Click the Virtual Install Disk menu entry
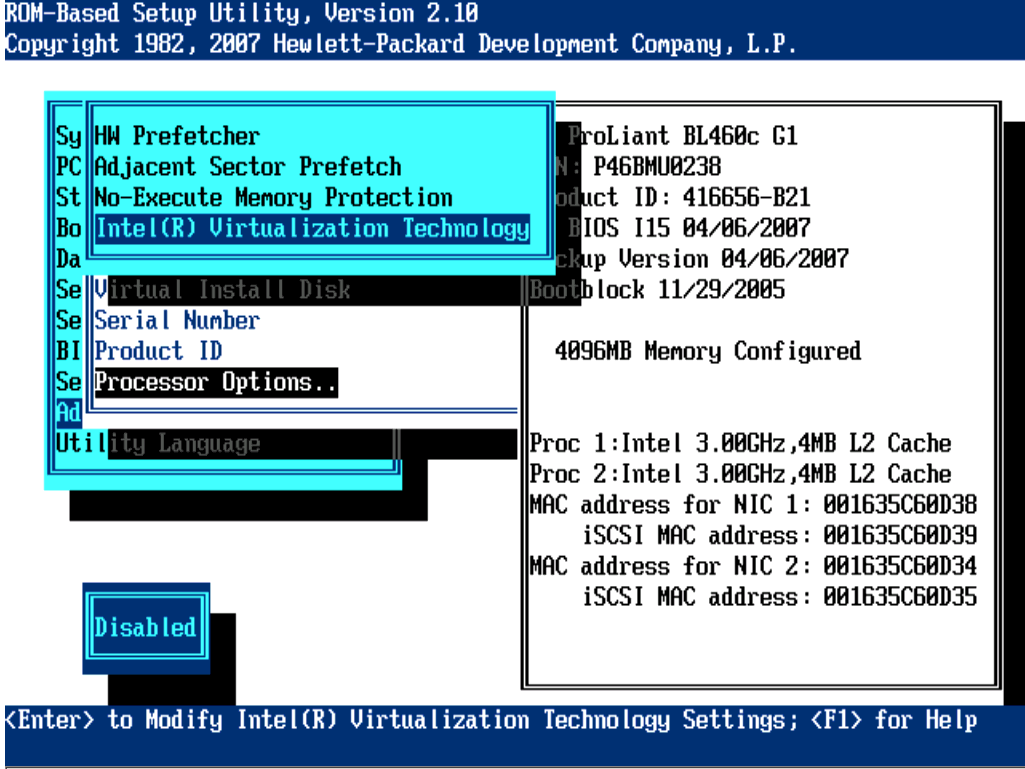 [x=222, y=290]
